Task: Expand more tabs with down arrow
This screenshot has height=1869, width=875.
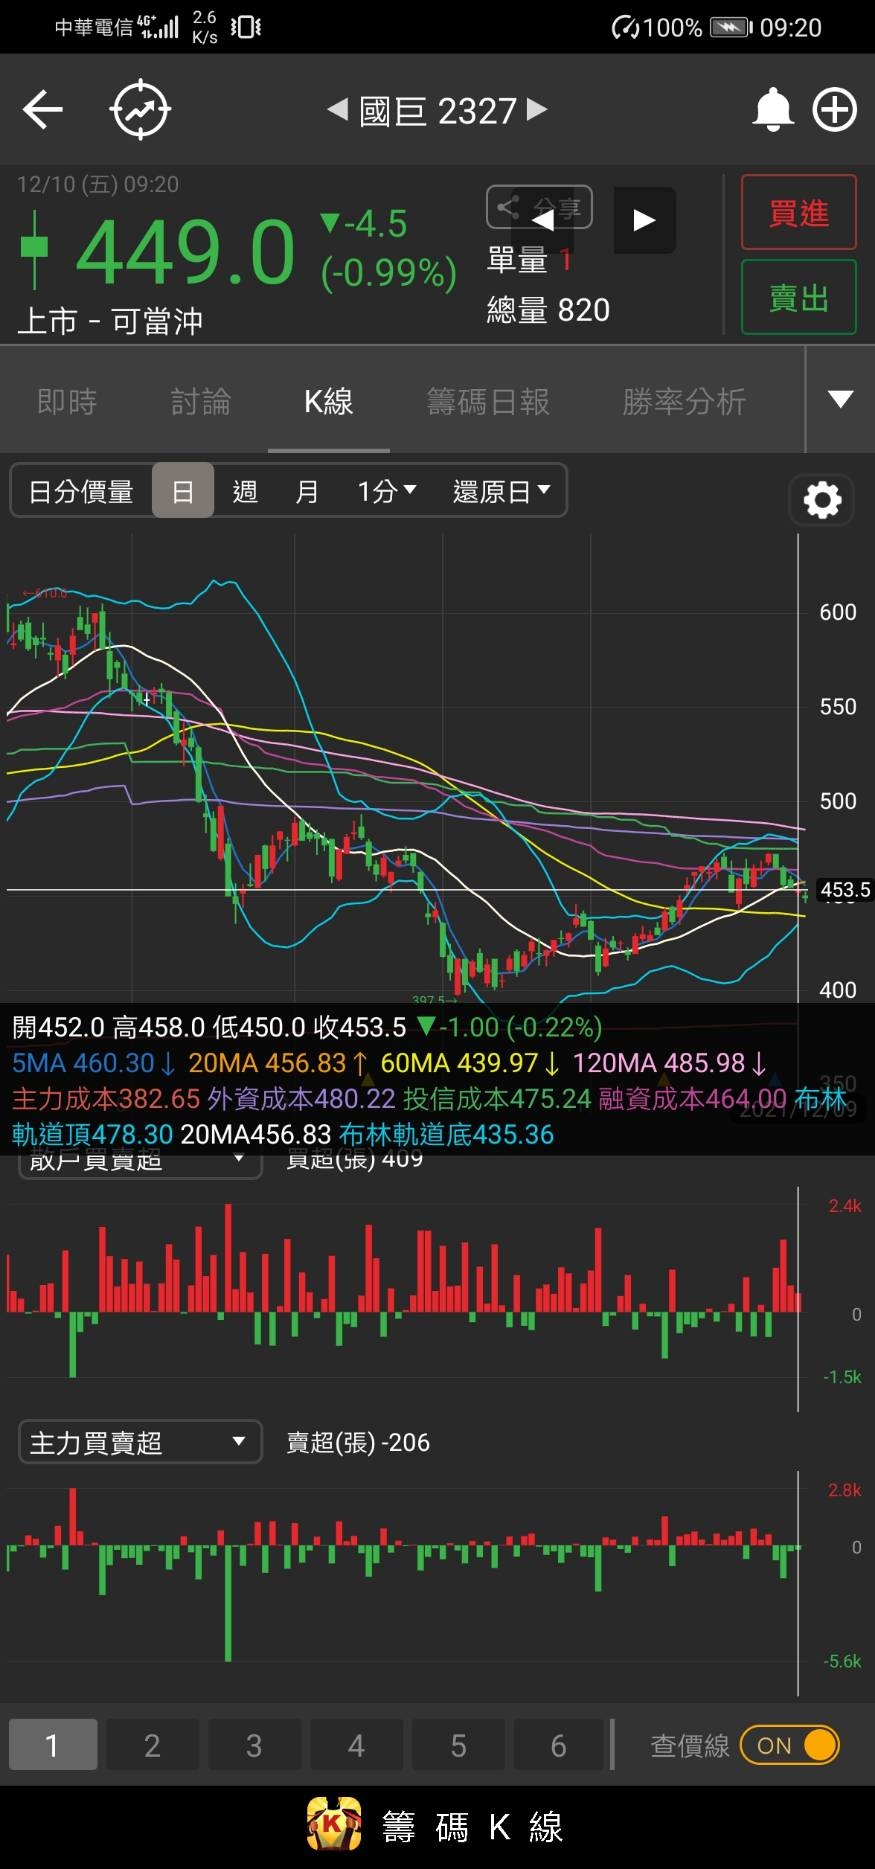Action: pyautogui.click(x=840, y=400)
